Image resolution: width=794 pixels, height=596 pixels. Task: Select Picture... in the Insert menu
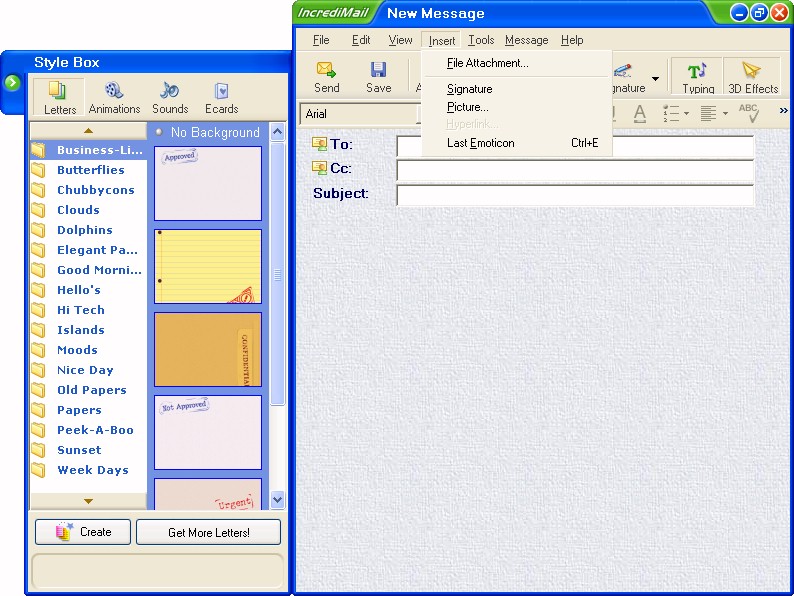pyautogui.click(x=467, y=107)
